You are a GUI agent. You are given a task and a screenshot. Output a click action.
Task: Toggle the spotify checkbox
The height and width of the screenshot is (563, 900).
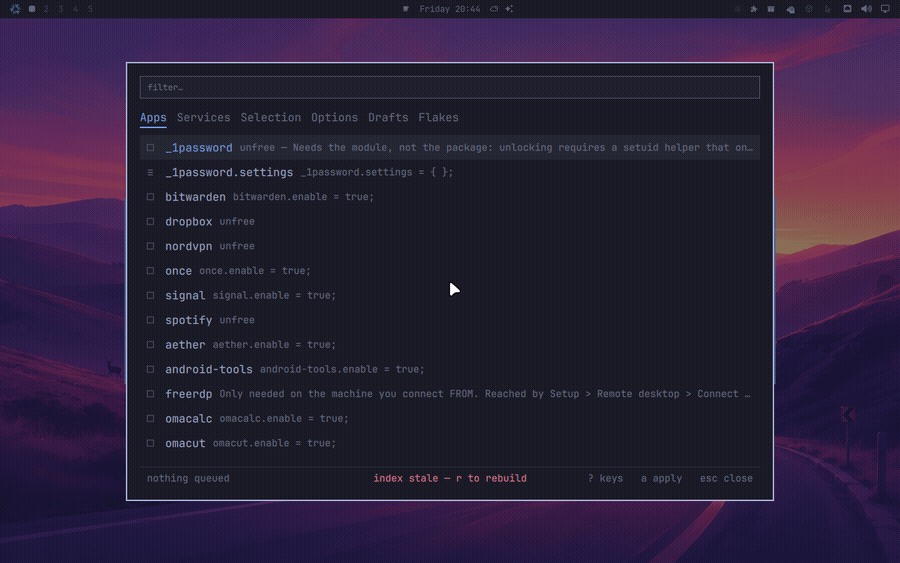[150, 320]
